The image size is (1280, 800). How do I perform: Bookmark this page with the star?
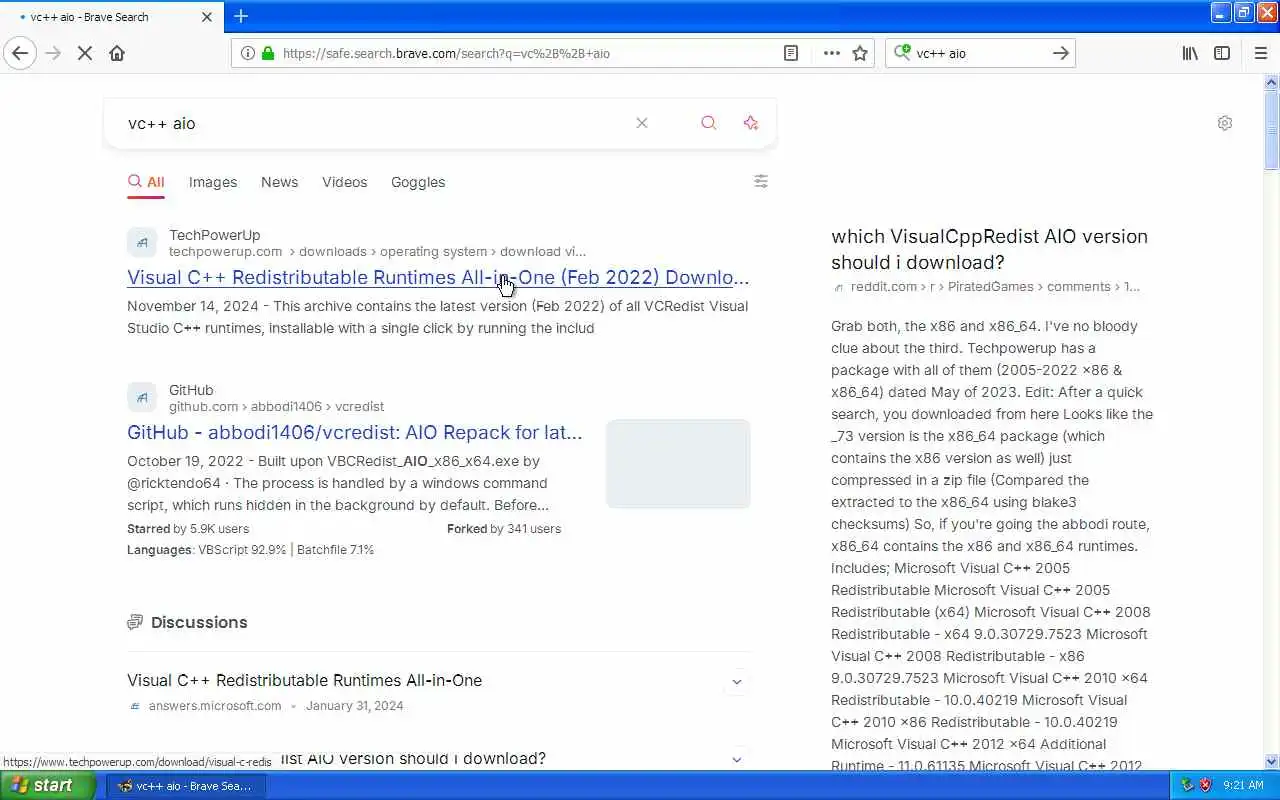click(860, 53)
